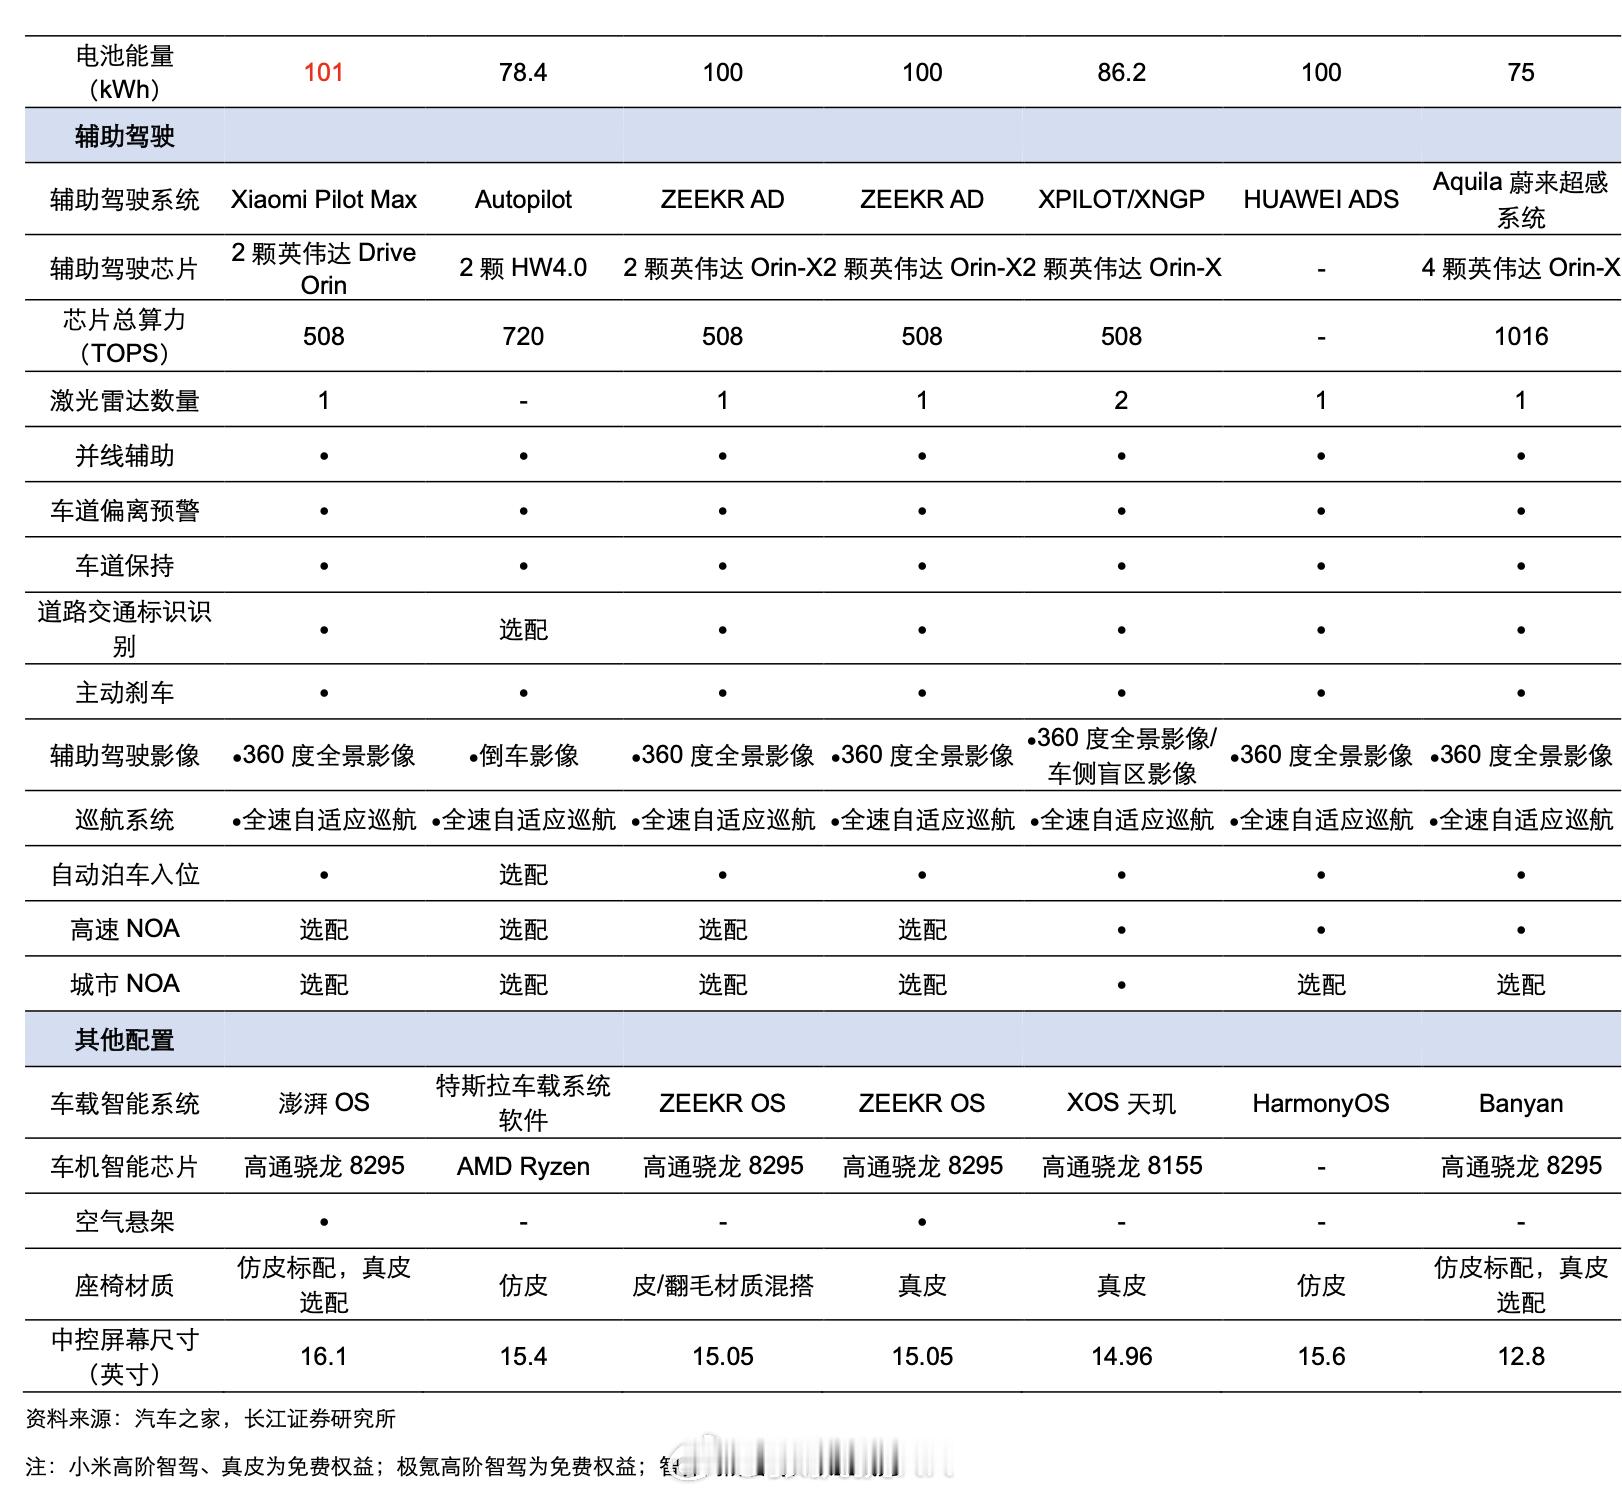The image size is (1622, 1498).
Task: Click the 车载智能系统 row label
Action: pos(125,1104)
